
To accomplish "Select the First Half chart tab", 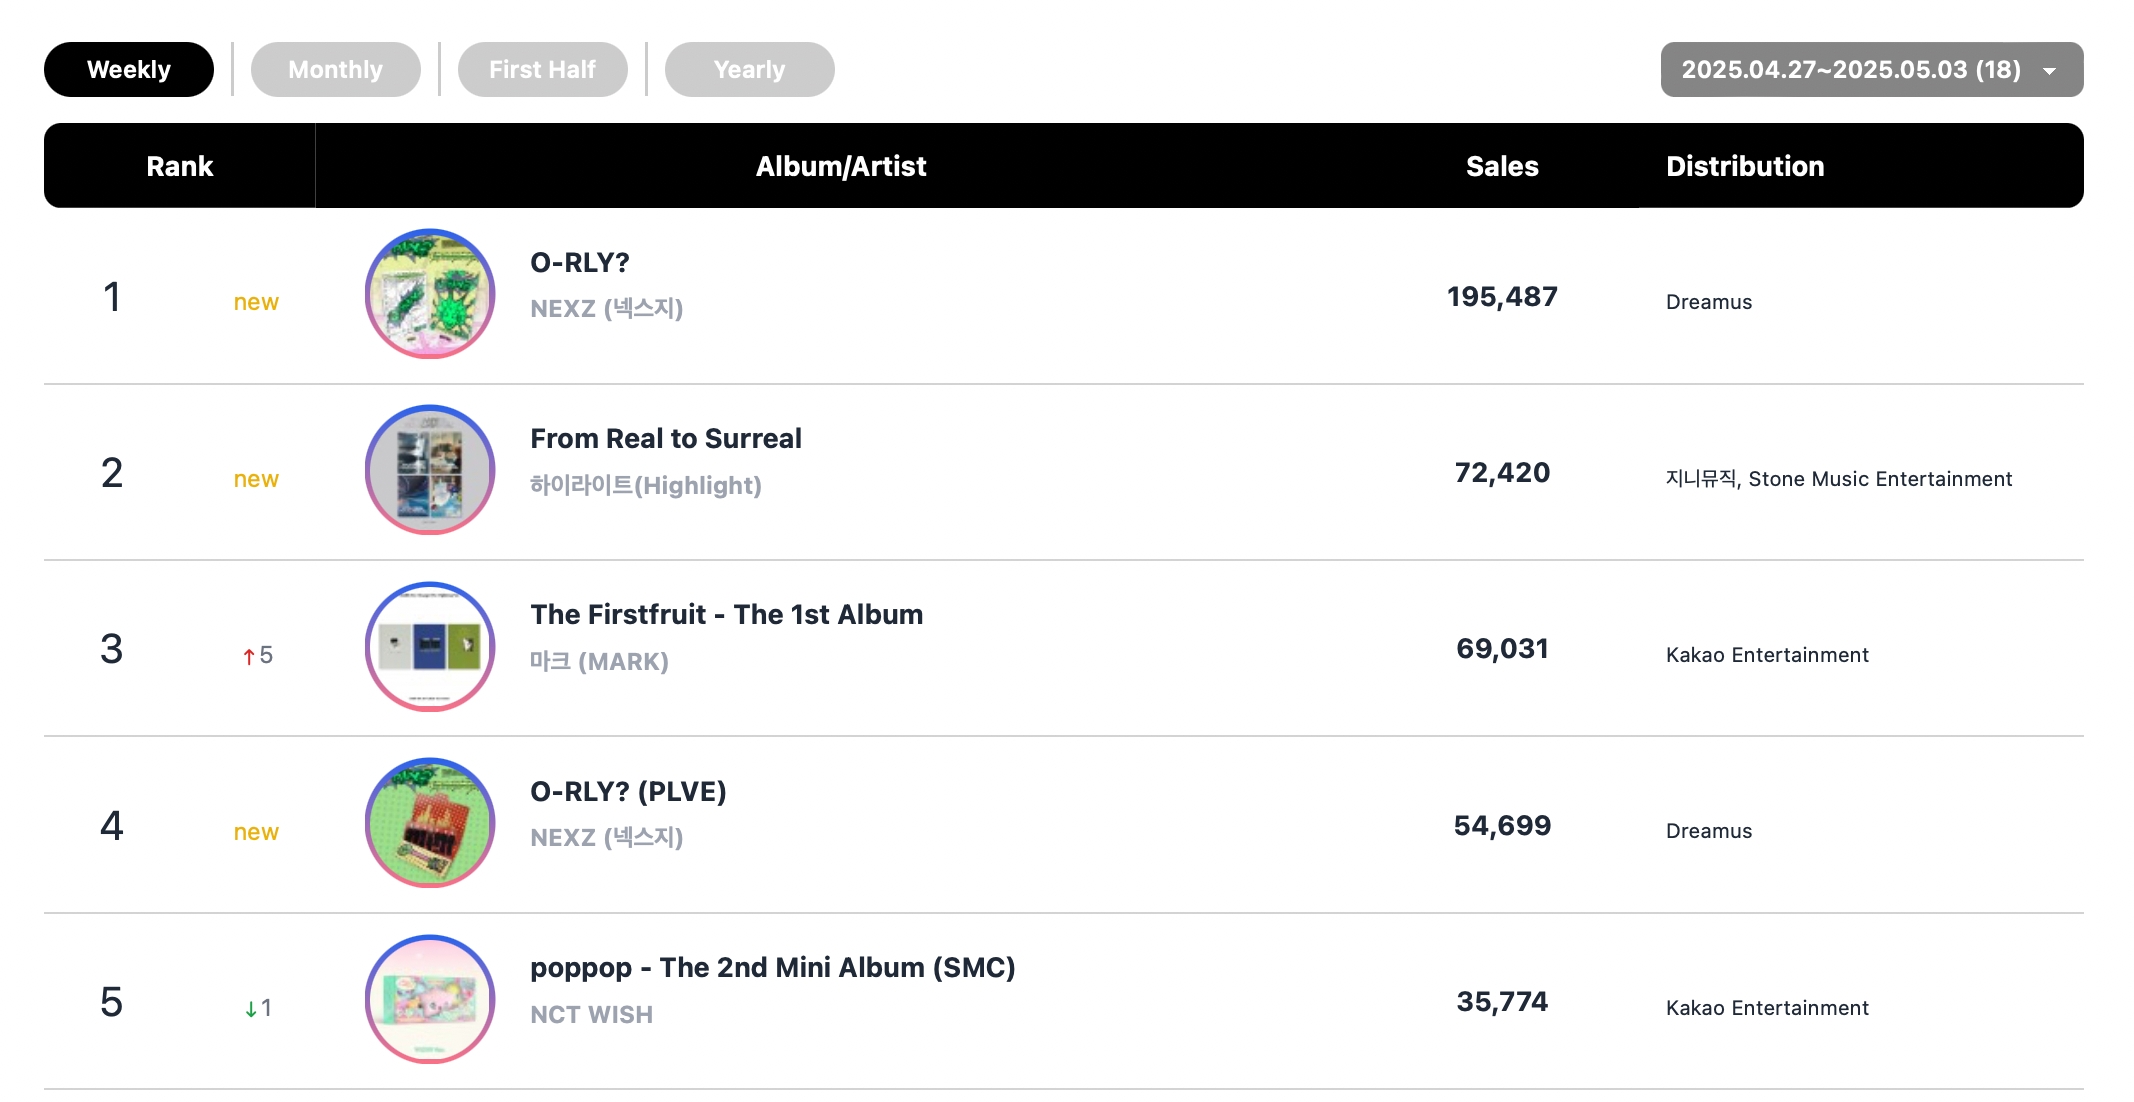I will click(x=542, y=70).
